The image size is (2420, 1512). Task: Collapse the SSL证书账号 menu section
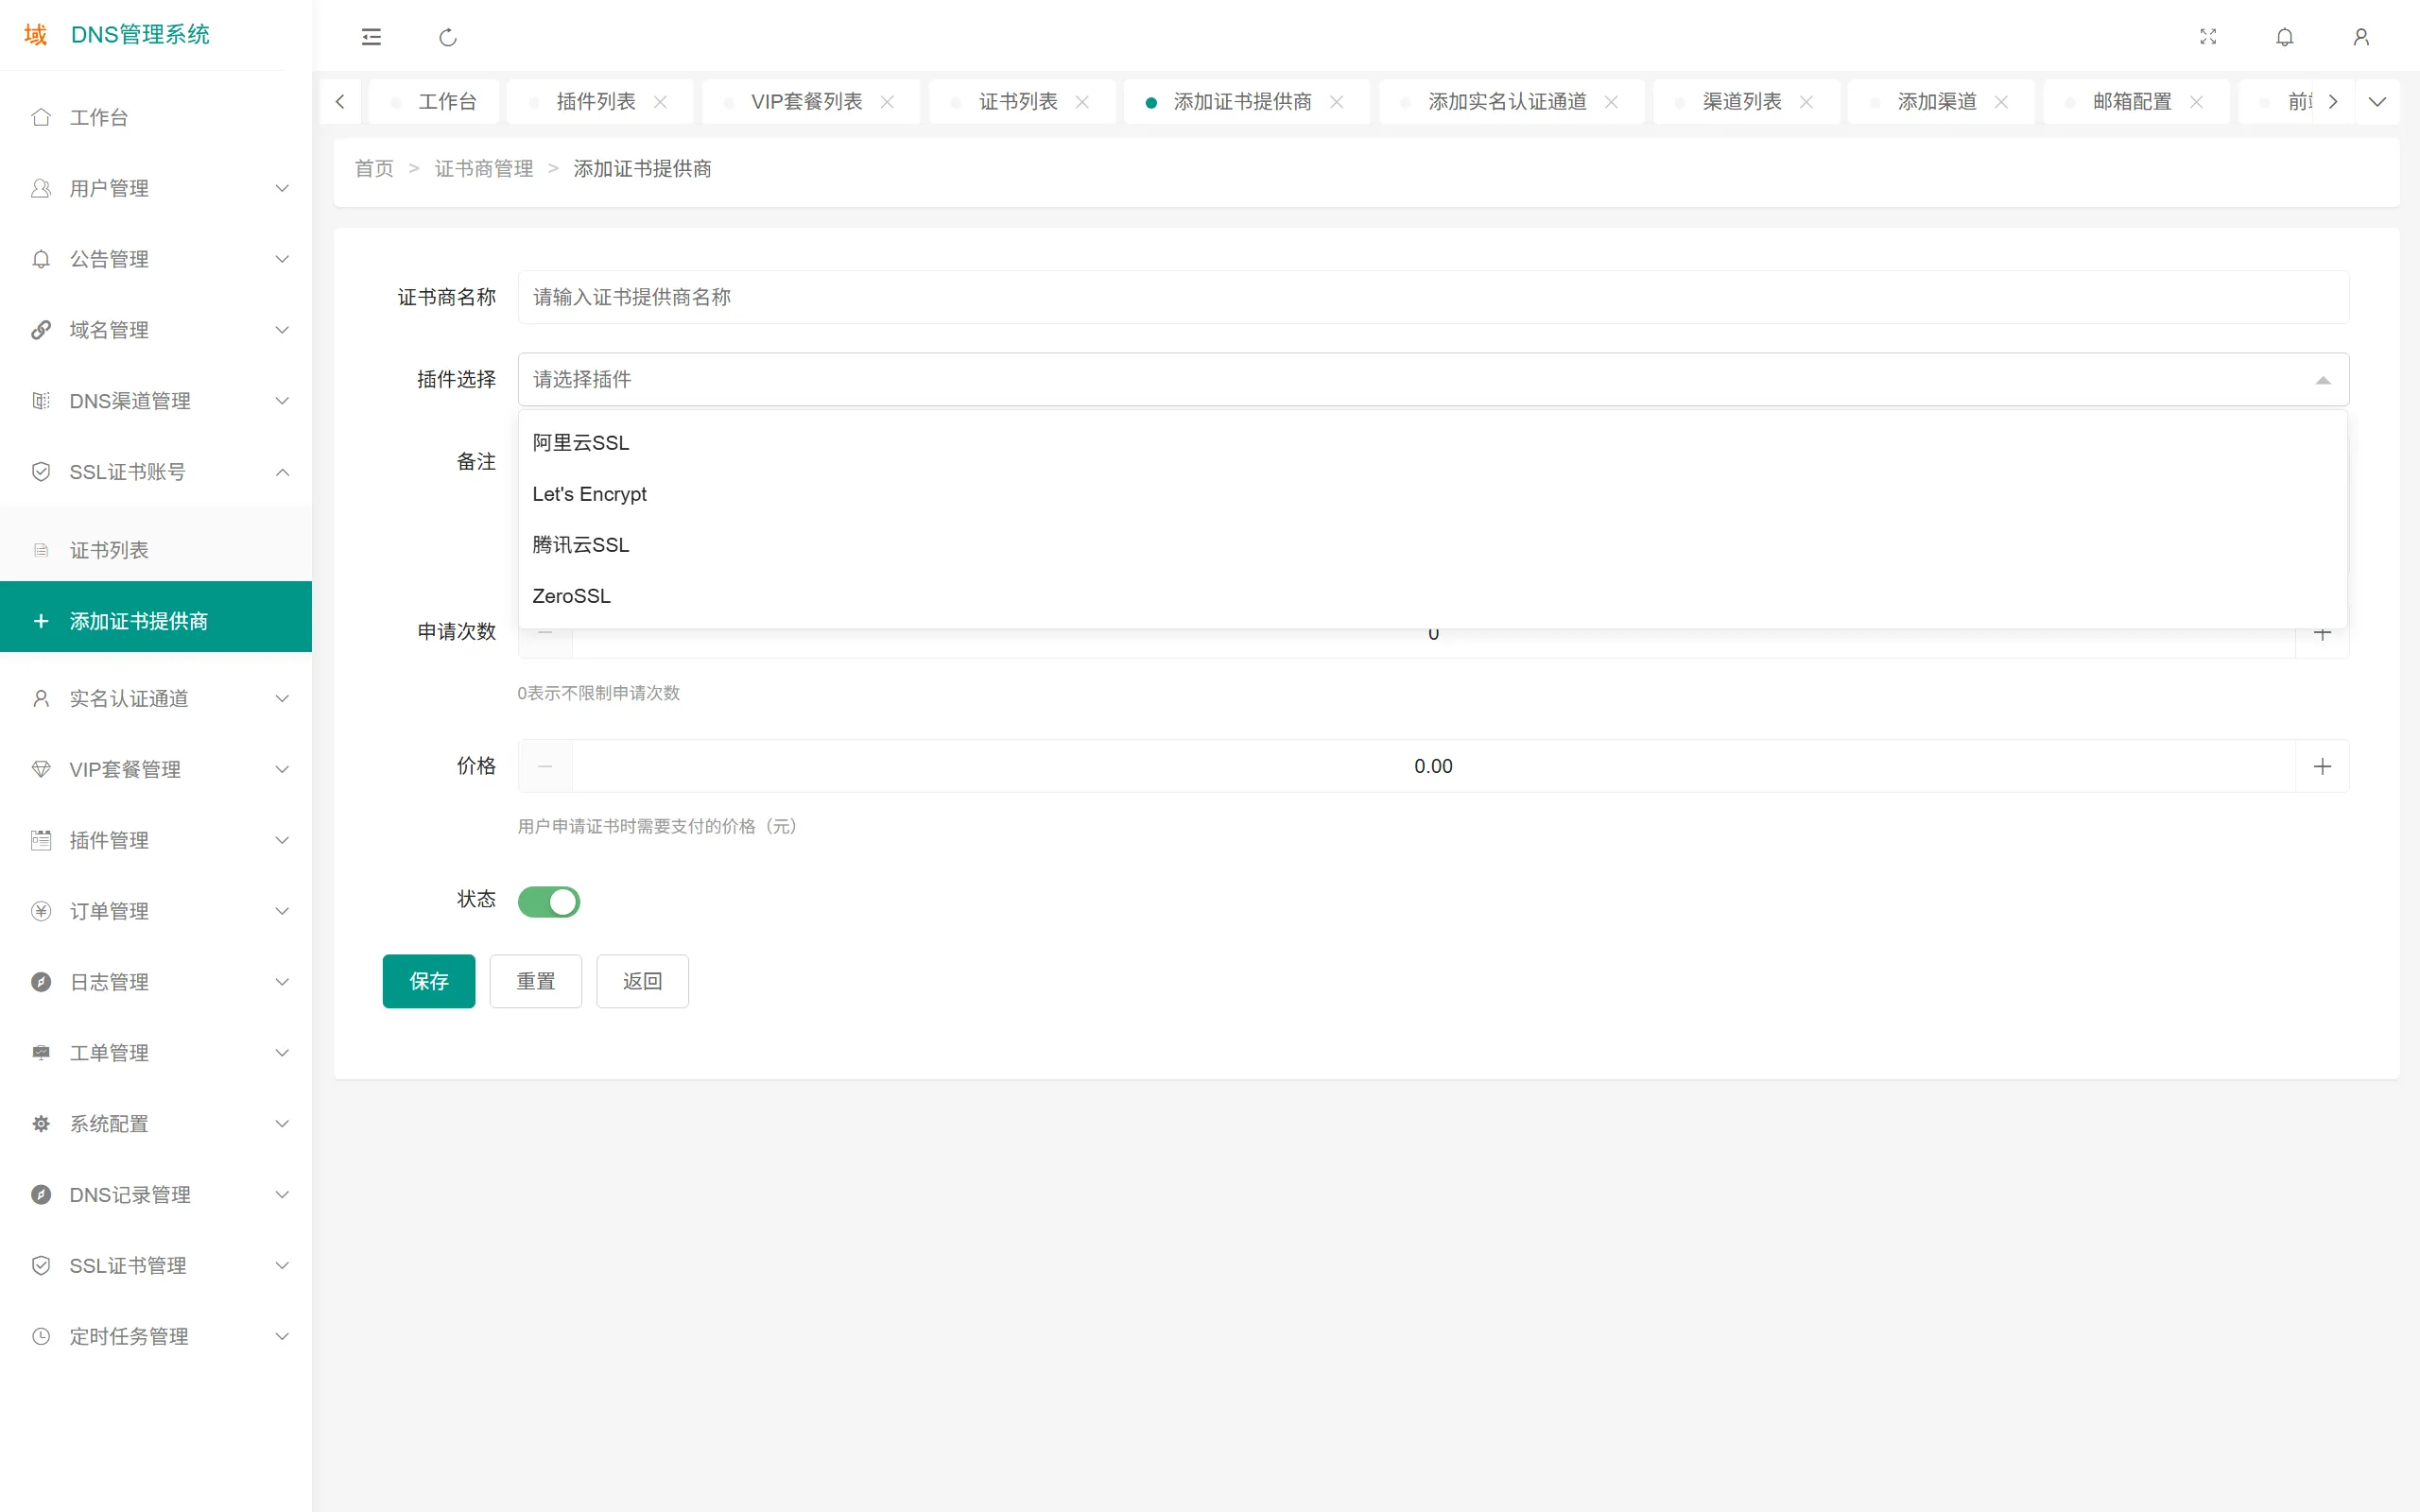point(281,471)
